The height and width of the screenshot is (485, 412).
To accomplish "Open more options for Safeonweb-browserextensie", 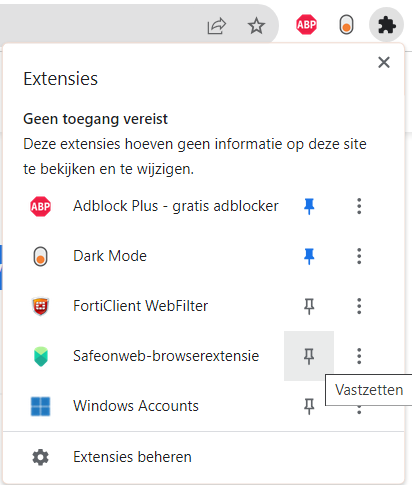I will [x=359, y=356].
